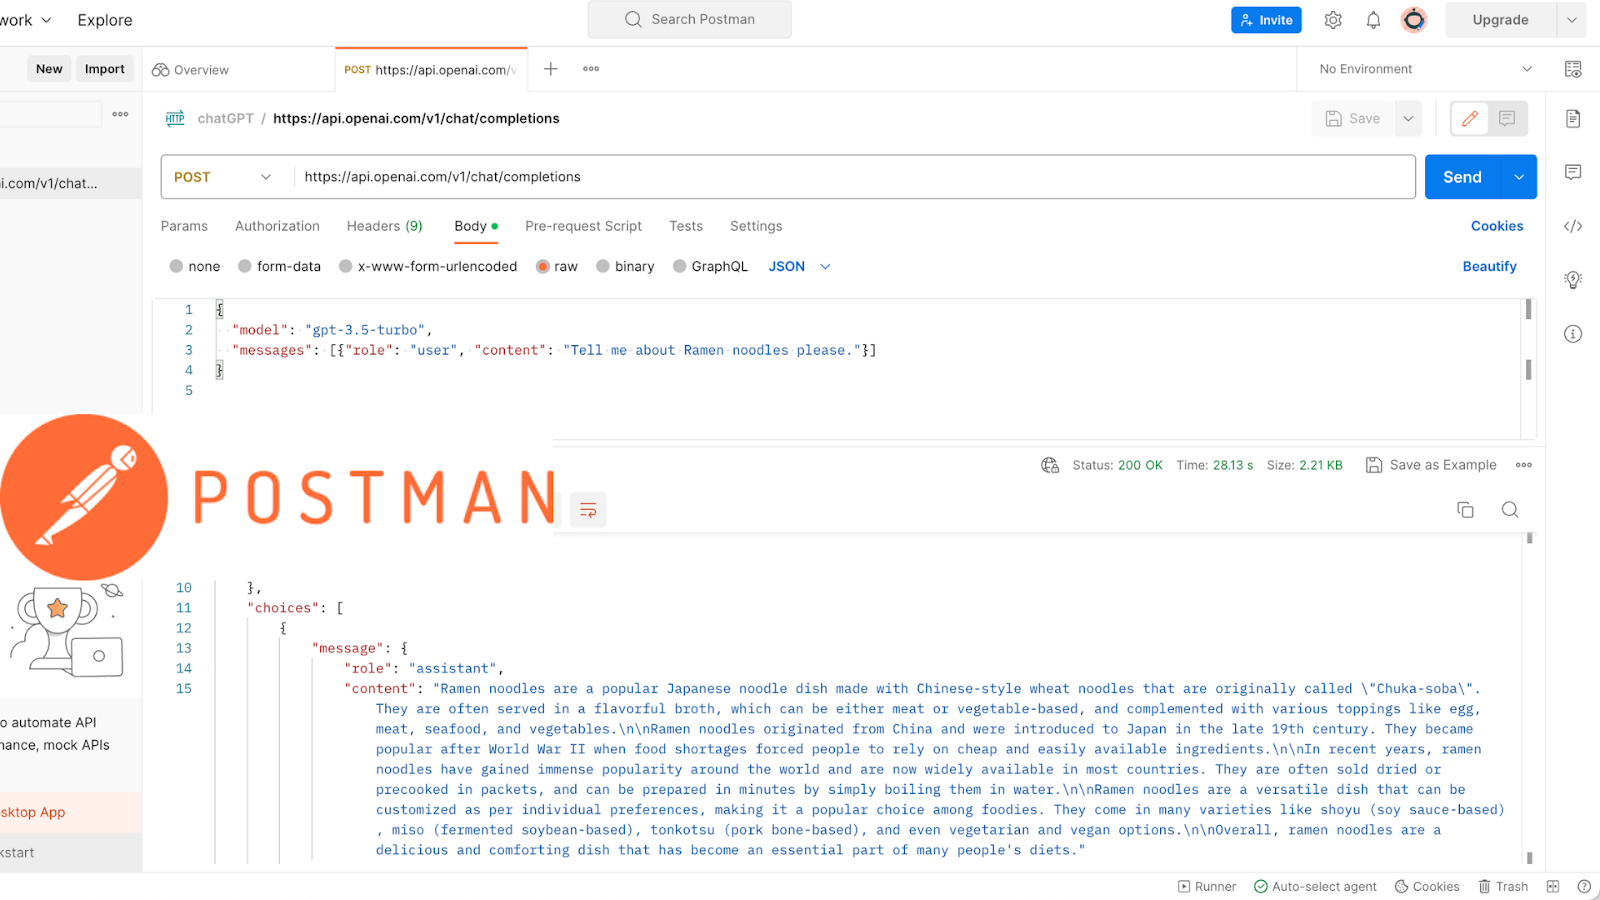Select the GraphQL radio button
The height and width of the screenshot is (900, 1600).
679,266
